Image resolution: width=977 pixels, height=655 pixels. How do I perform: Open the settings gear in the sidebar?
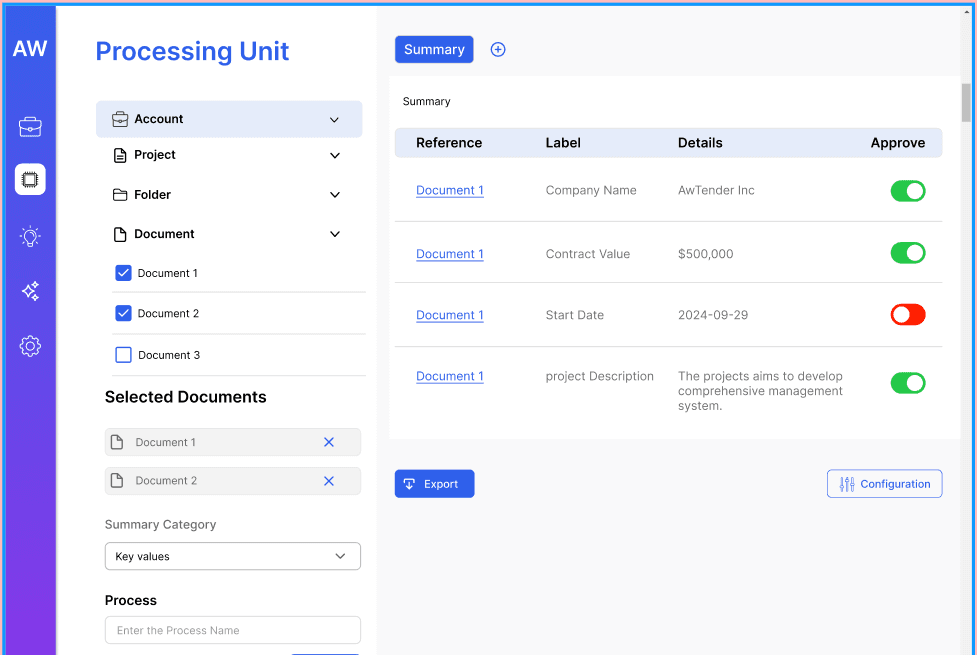pyautogui.click(x=30, y=346)
